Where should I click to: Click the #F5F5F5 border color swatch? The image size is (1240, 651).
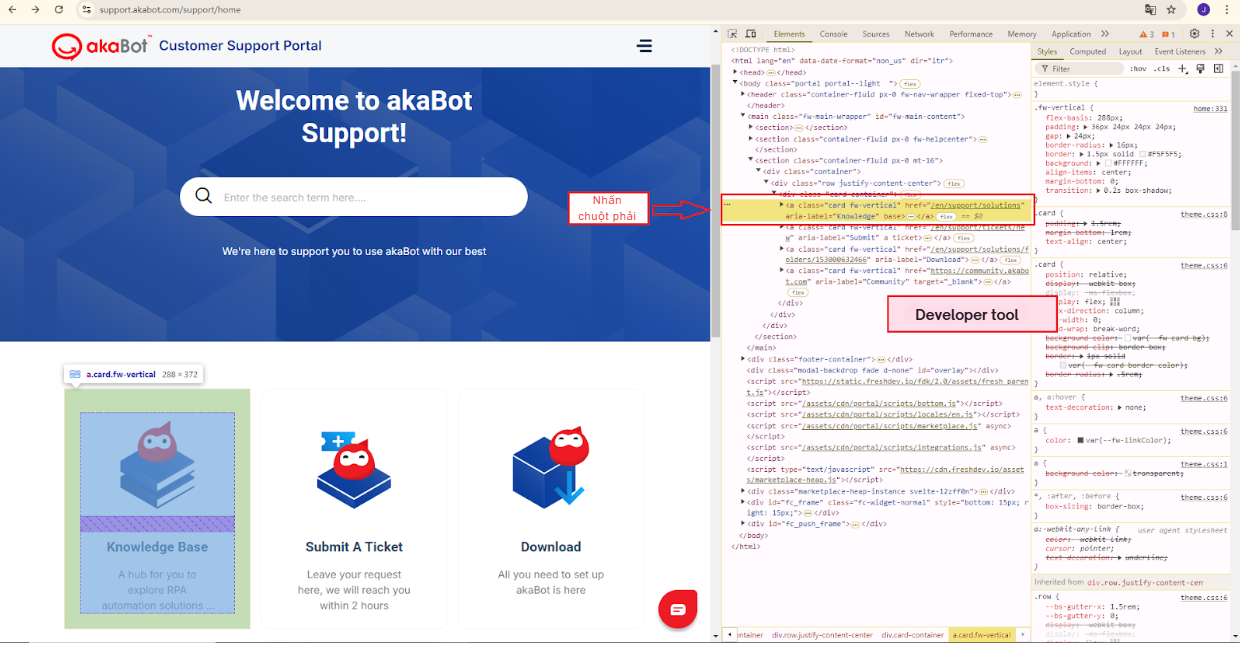pyautogui.click(x=1142, y=154)
